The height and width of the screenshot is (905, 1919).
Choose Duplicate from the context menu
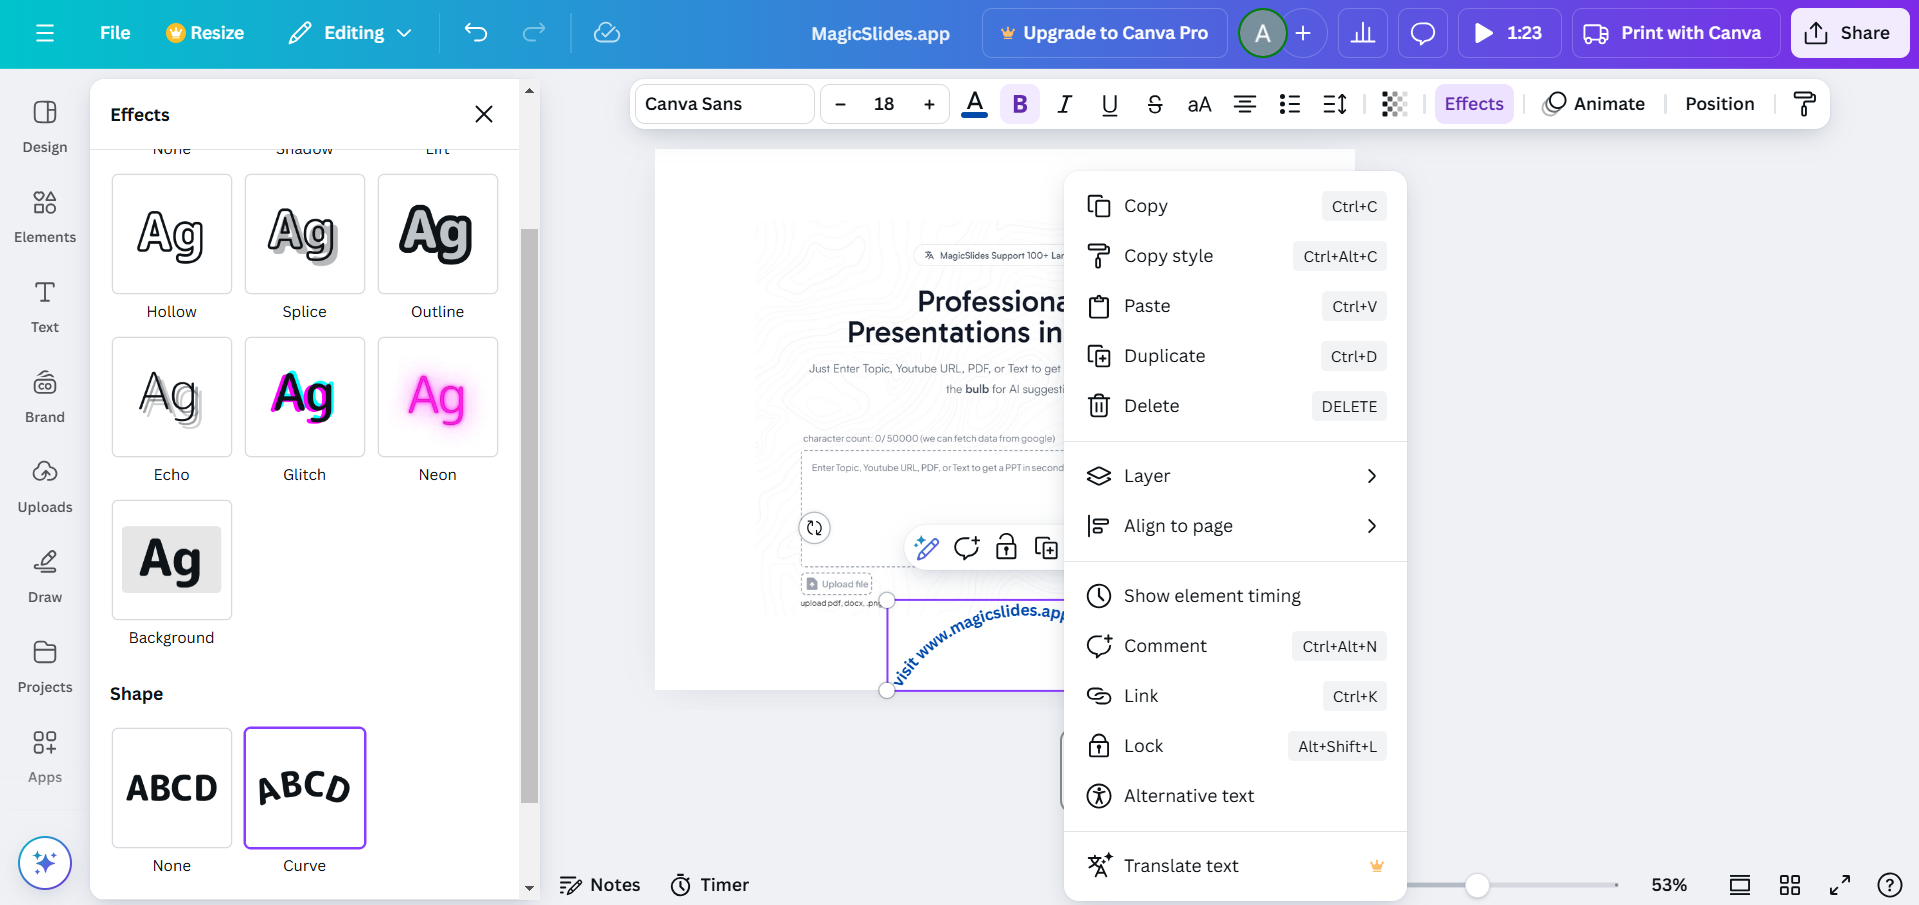[x=1235, y=356]
